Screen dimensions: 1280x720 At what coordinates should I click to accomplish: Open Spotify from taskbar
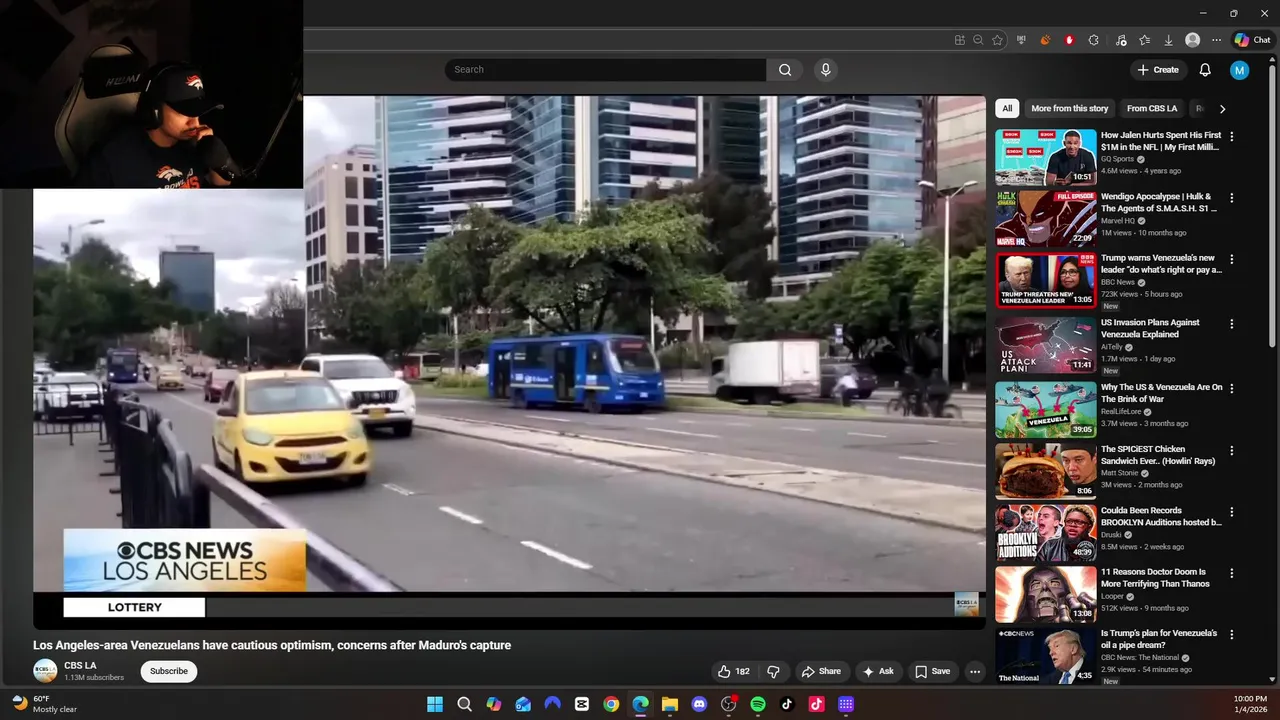pyautogui.click(x=758, y=704)
